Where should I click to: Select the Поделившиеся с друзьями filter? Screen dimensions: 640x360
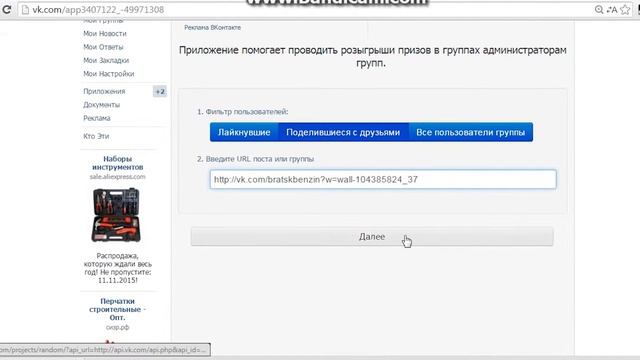click(x=343, y=132)
